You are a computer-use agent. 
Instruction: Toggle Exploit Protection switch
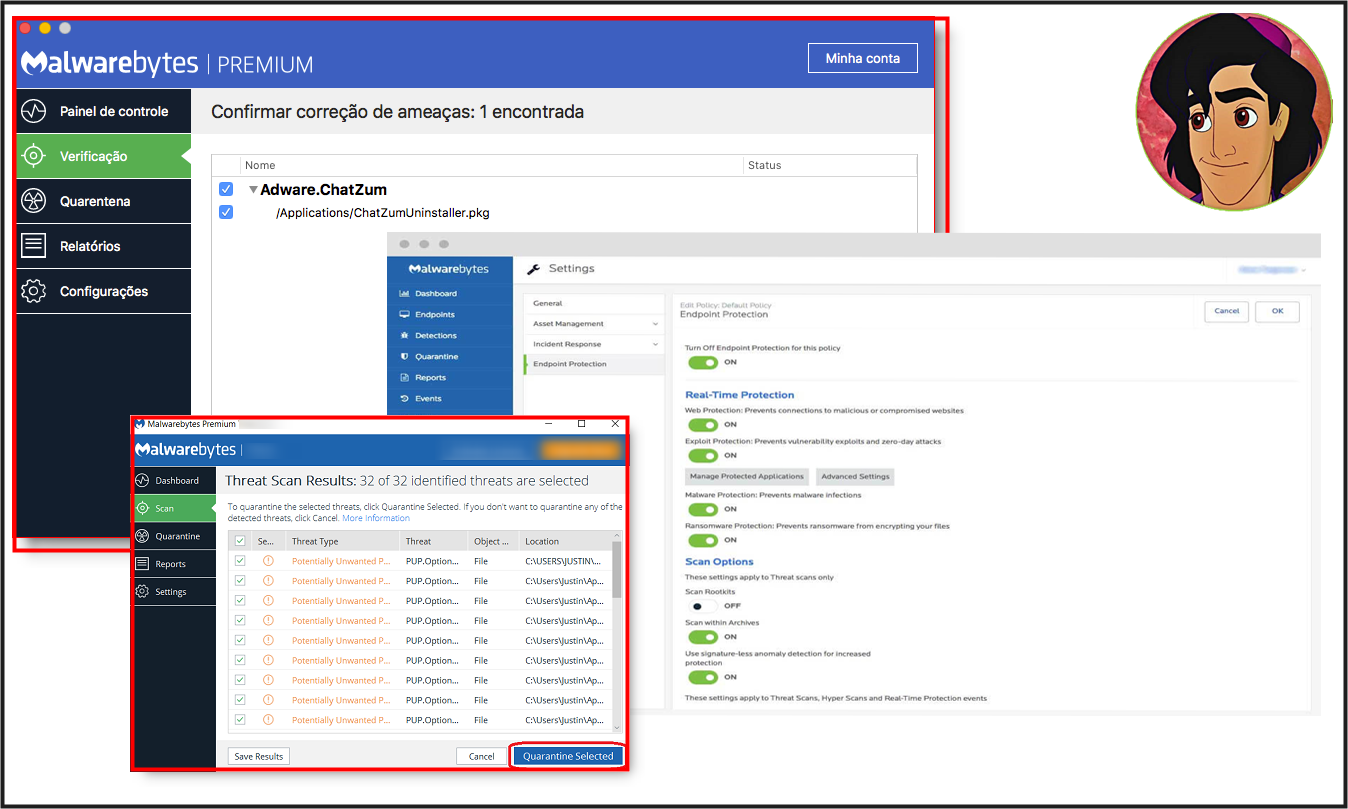coord(703,455)
